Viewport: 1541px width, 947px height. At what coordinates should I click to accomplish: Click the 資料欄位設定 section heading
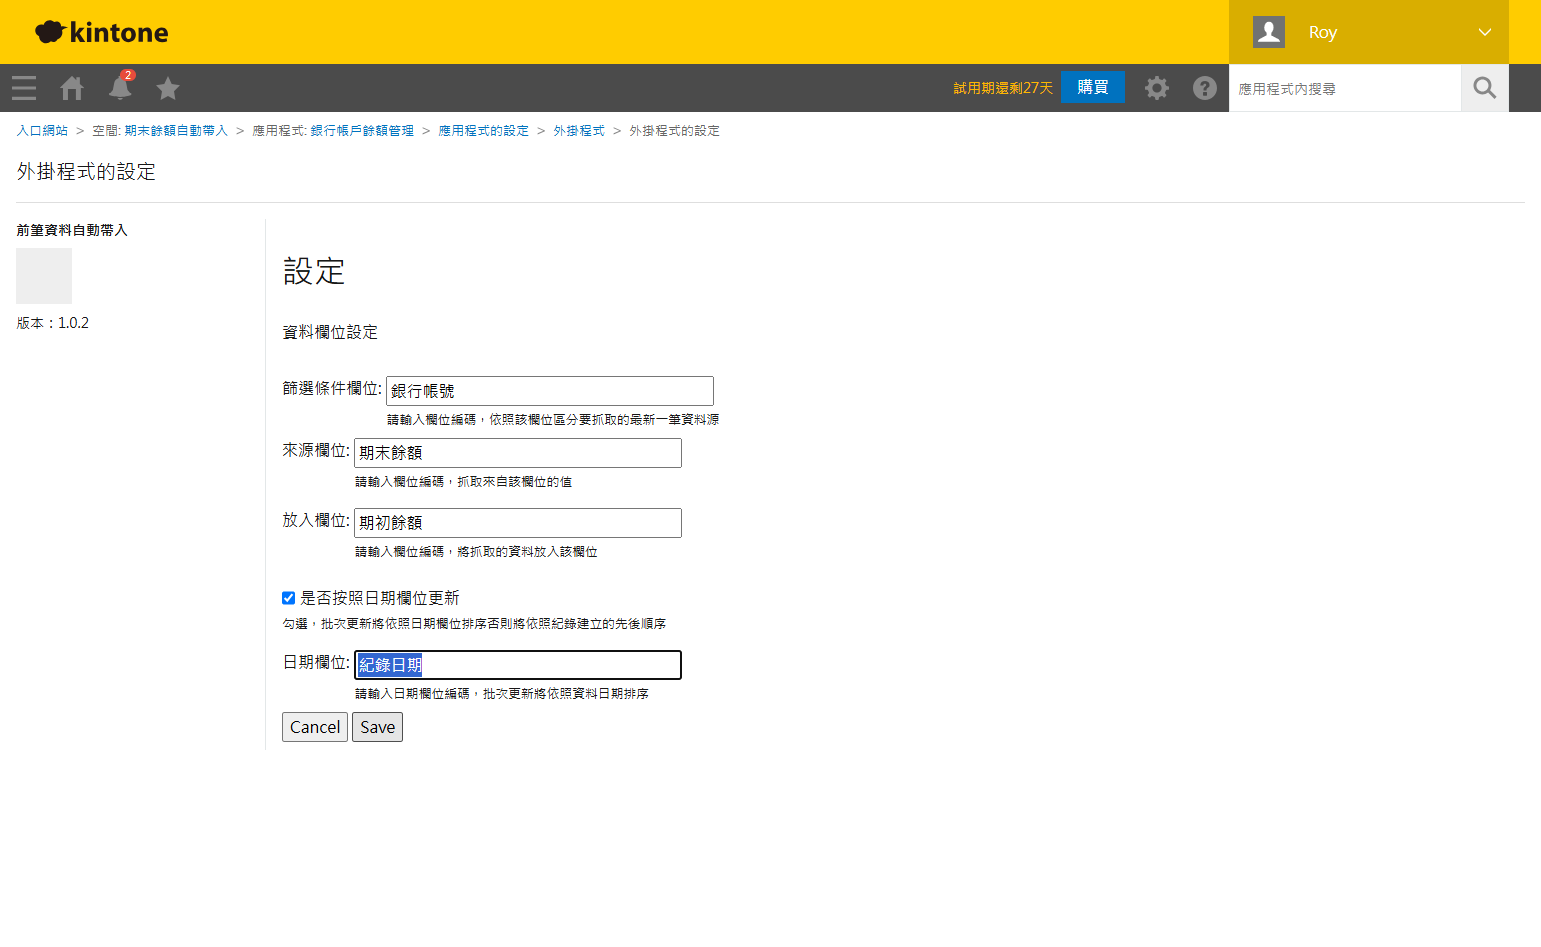click(x=330, y=332)
